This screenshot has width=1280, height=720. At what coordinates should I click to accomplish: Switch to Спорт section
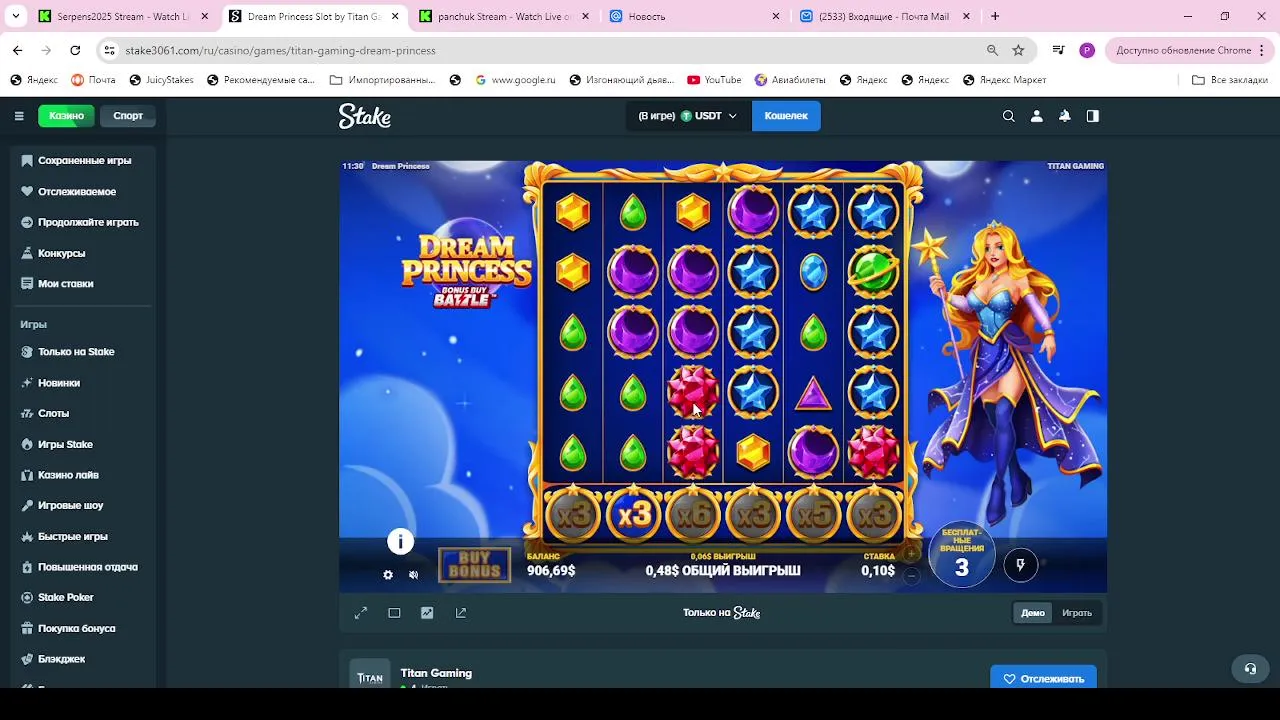point(128,116)
